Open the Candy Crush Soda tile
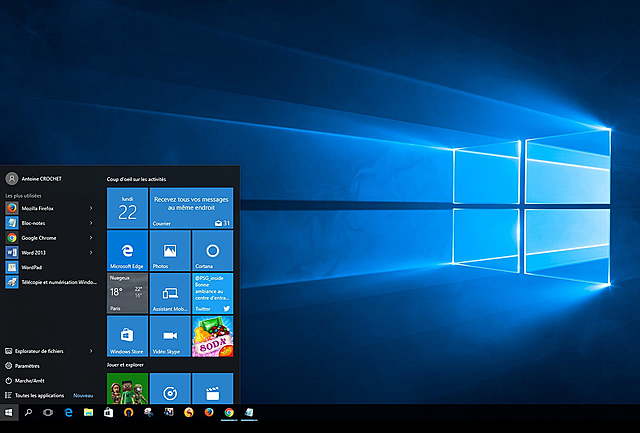This screenshot has height=433, width=640. pos(212,336)
